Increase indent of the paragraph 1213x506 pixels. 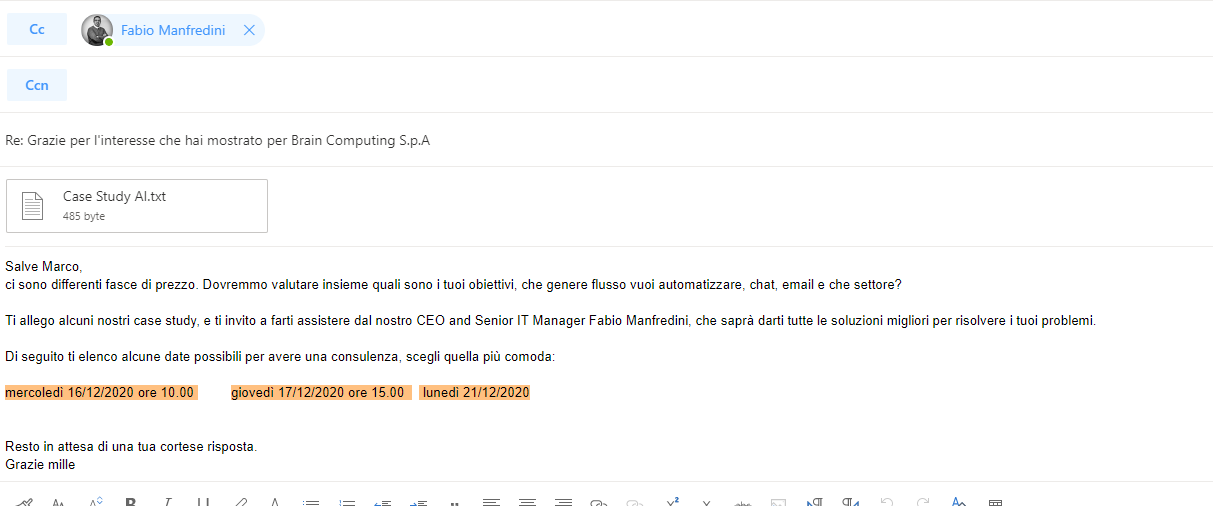pyautogui.click(x=419, y=502)
